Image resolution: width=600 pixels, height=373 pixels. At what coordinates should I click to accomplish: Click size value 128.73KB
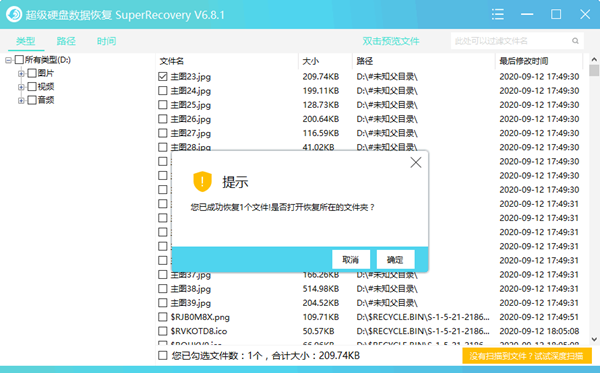pyautogui.click(x=321, y=105)
